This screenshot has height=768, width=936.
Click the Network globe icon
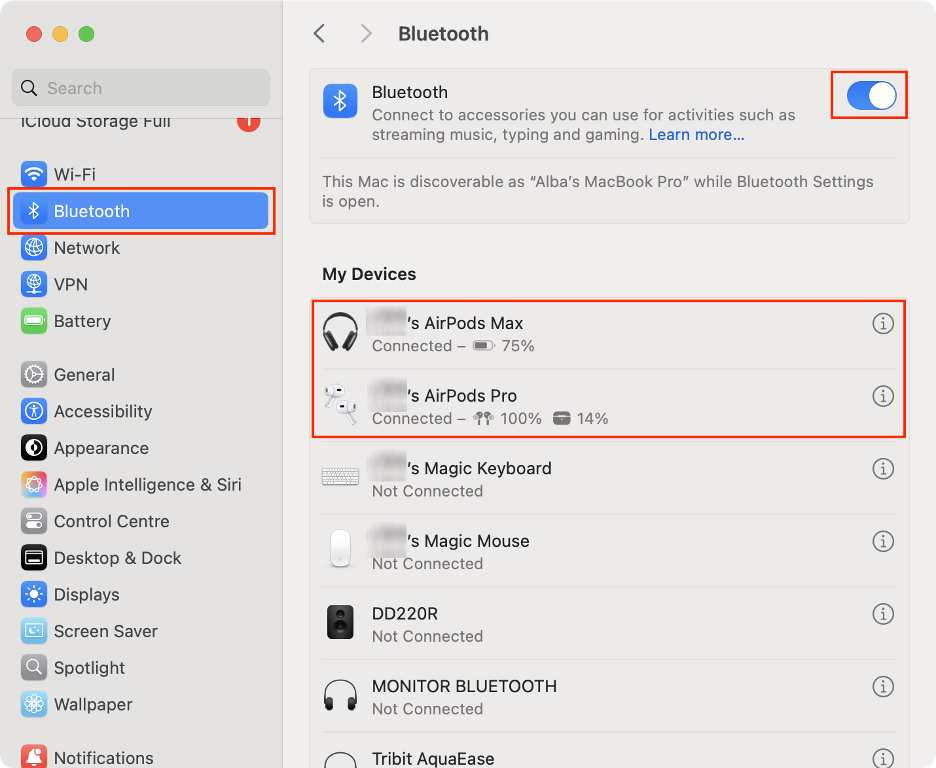[34, 248]
